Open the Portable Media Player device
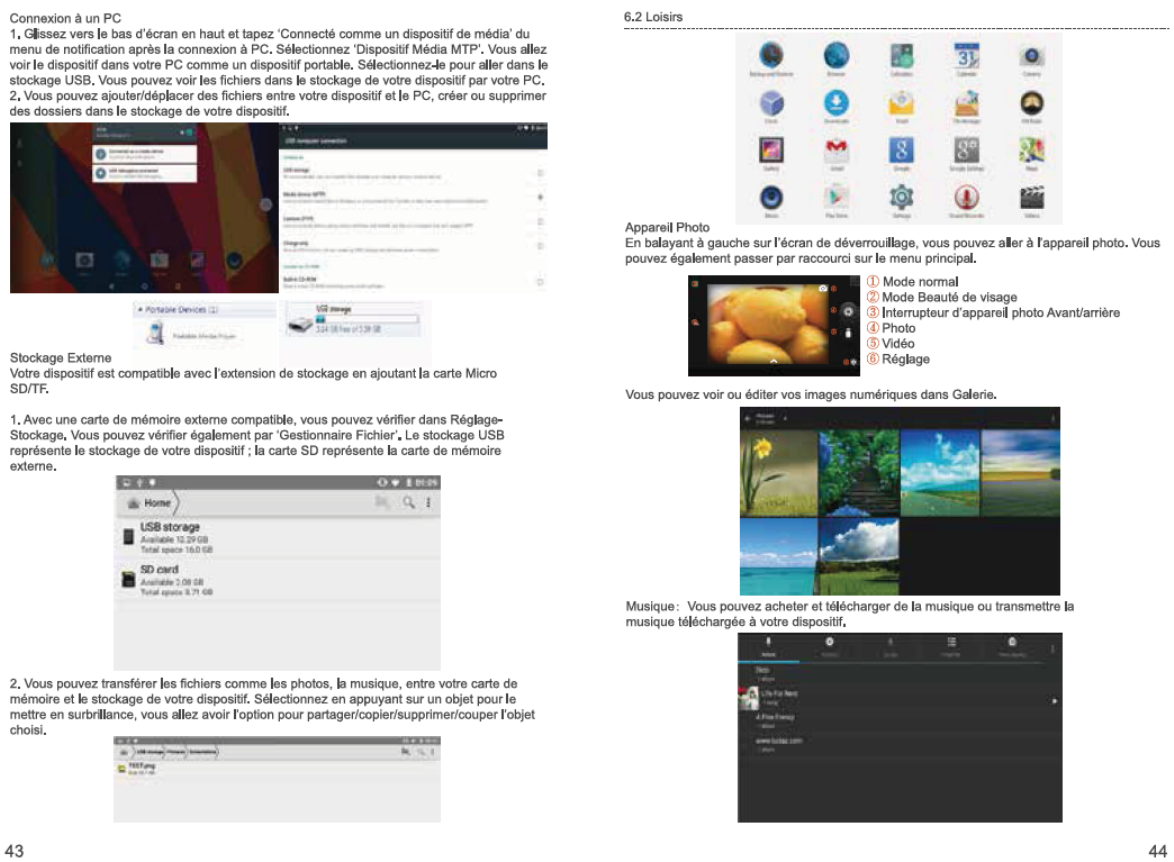The height and width of the screenshot is (862, 1174). 192,334
